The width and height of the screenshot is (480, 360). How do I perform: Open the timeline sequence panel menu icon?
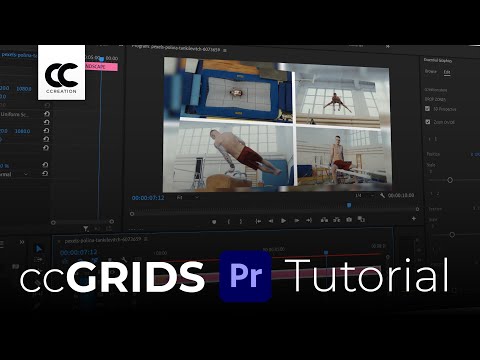pyautogui.click(x=146, y=239)
